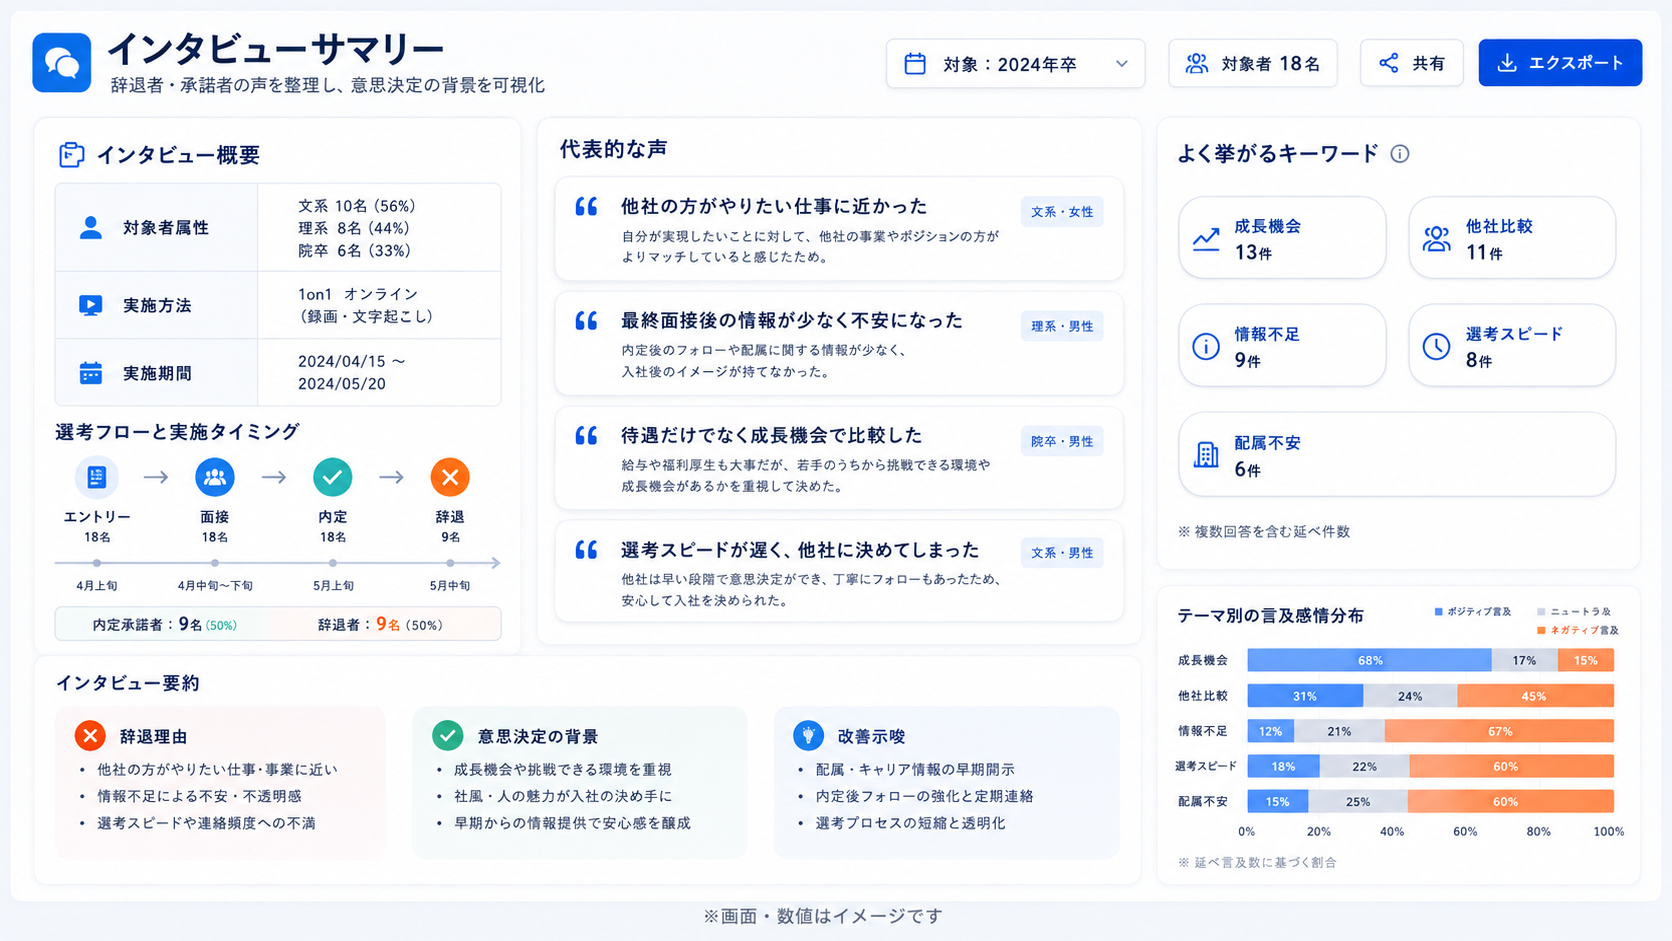Click the 院卒・男性 tag
This screenshot has height=941, width=1672.
coord(1062,441)
